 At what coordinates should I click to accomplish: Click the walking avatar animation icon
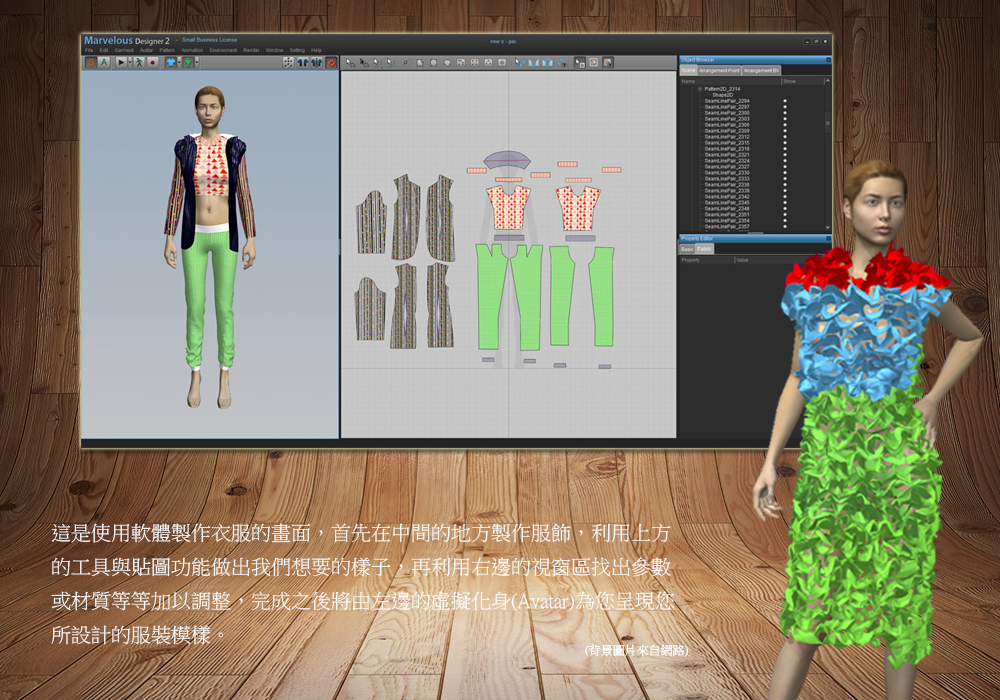(x=138, y=62)
